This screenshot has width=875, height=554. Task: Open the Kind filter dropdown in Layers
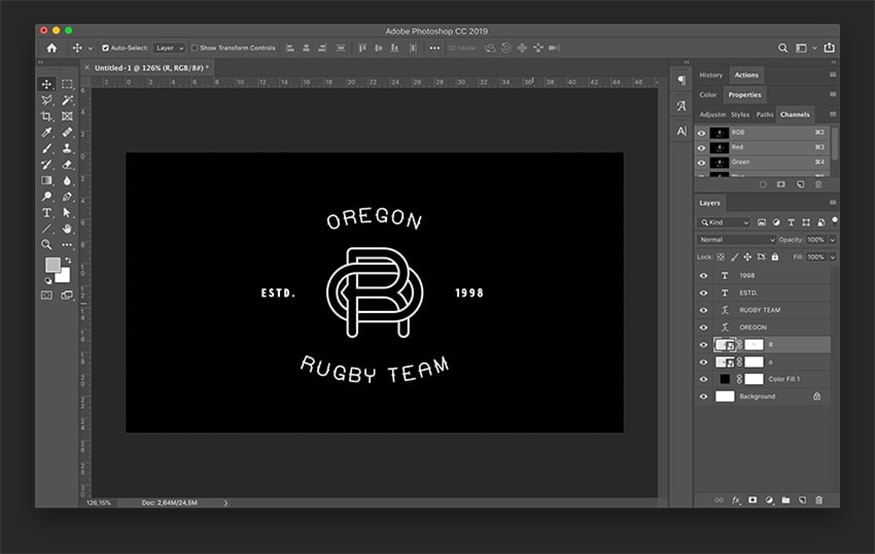click(x=725, y=222)
